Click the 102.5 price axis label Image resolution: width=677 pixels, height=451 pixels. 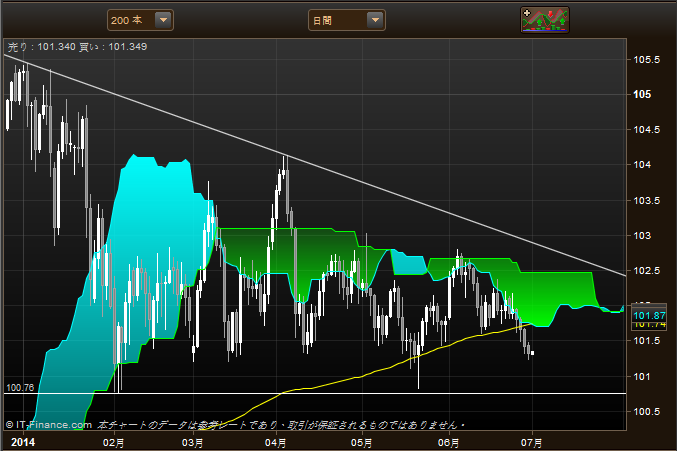click(646, 271)
